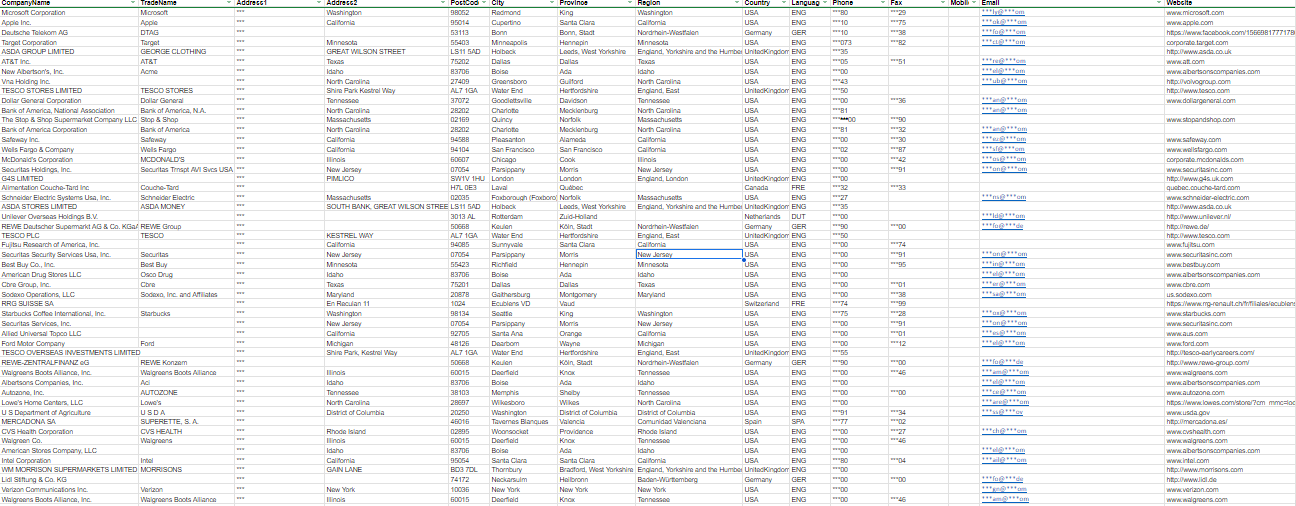Click the masked email link in Verizon Communications row
Screen dimensions: 1296x506
[x=1004, y=490]
